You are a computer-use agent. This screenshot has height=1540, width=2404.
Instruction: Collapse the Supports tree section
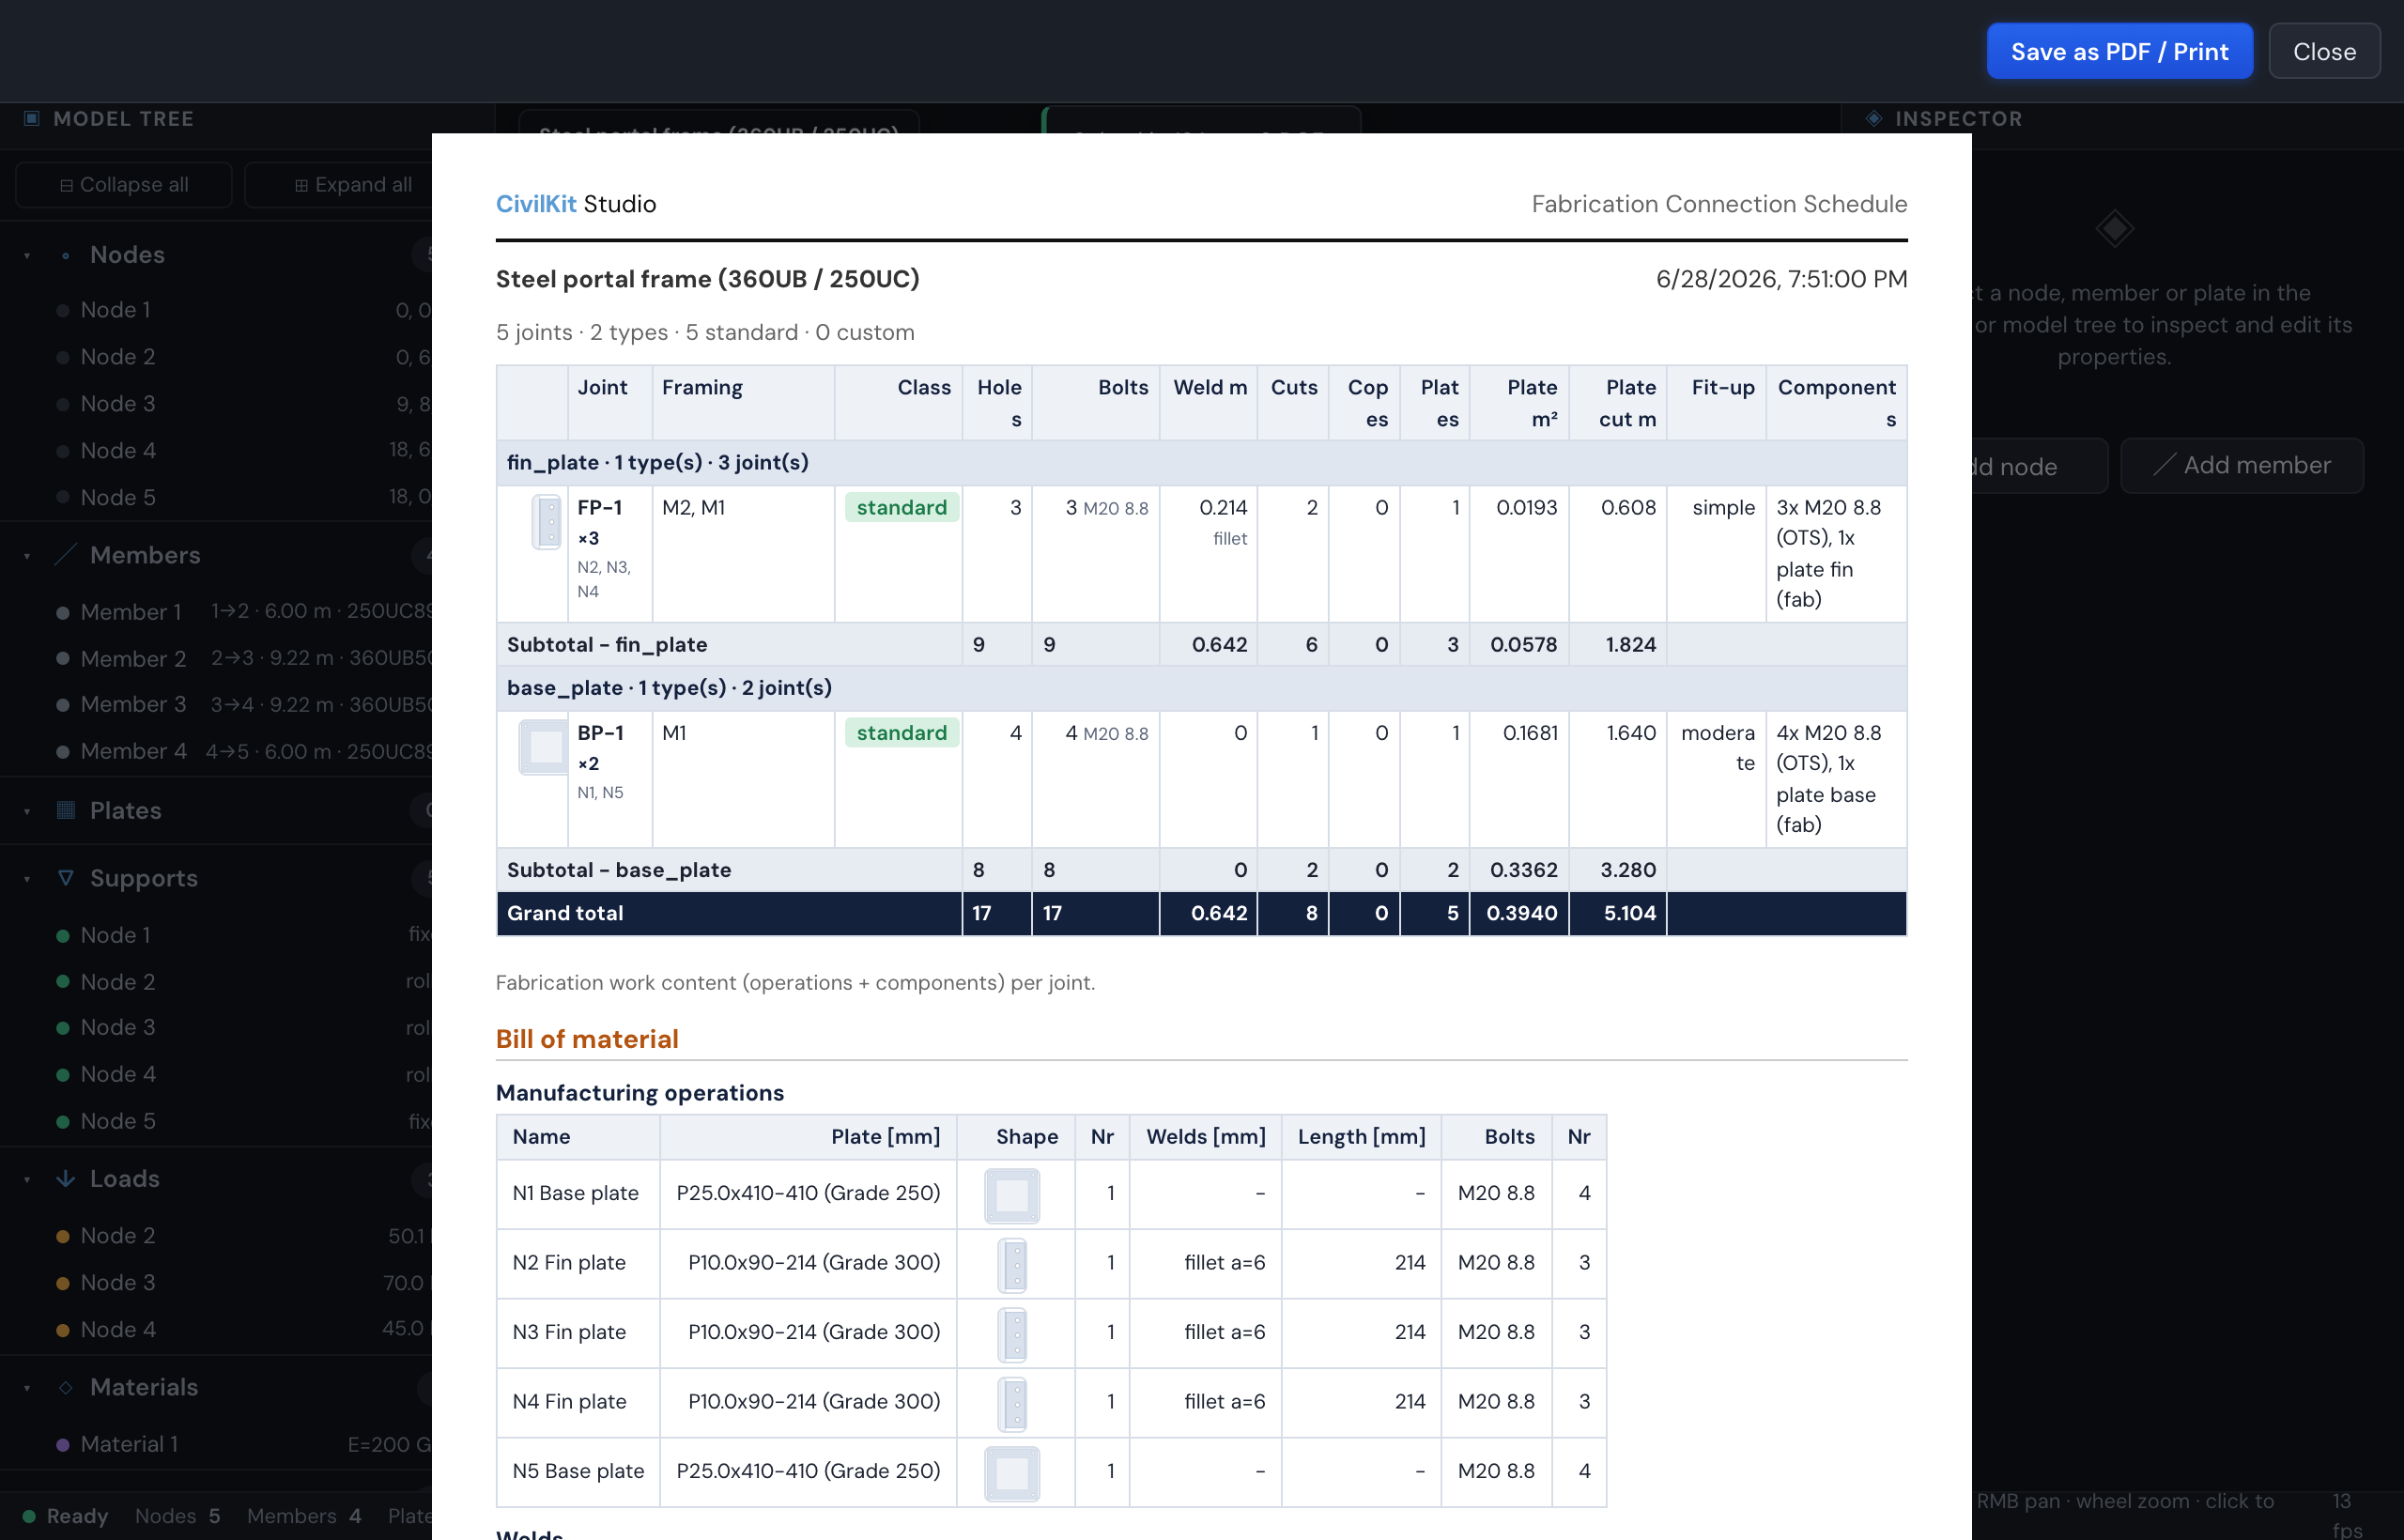pos(27,879)
